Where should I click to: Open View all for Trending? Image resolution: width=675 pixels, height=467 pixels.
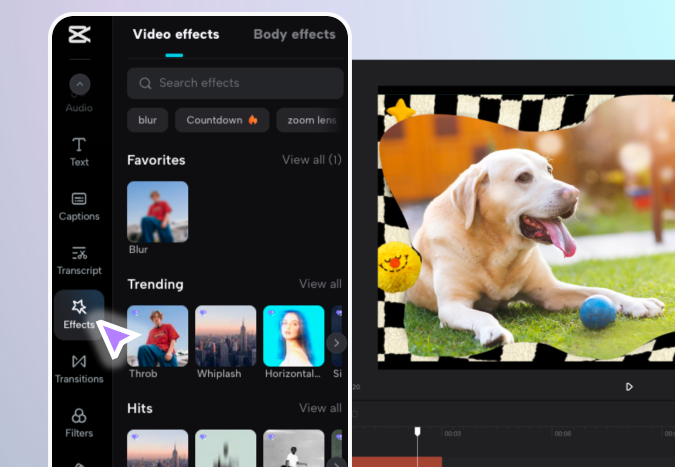(x=320, y=284)
